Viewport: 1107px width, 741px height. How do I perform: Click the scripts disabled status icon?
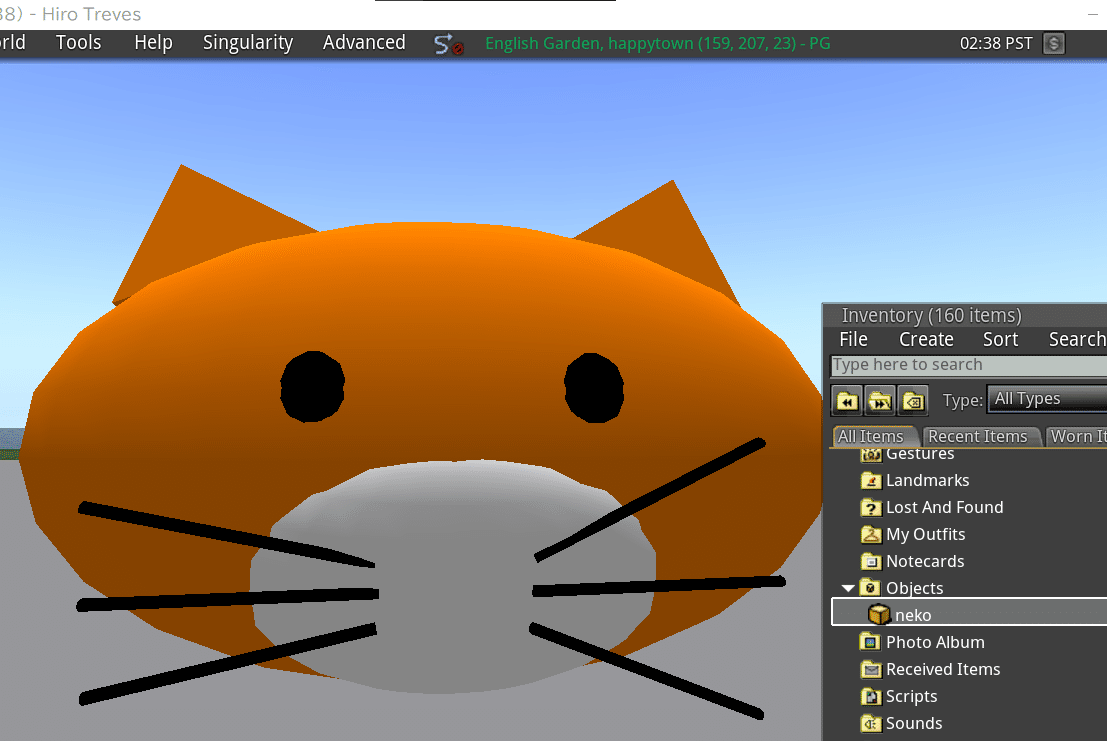(448, 44)
